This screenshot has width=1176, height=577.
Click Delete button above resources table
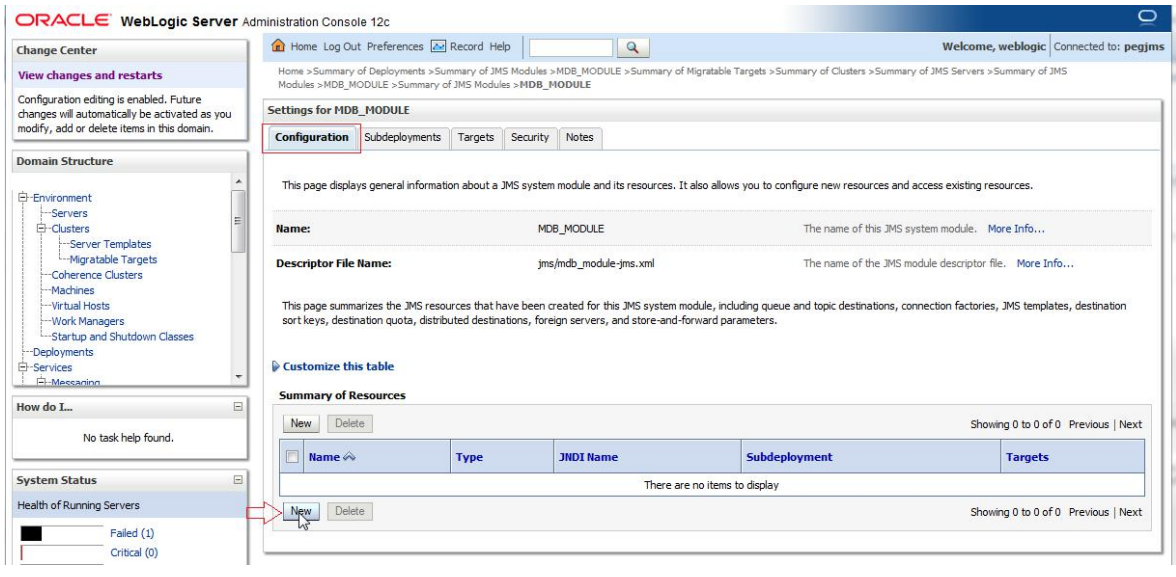tap(350, 424)
